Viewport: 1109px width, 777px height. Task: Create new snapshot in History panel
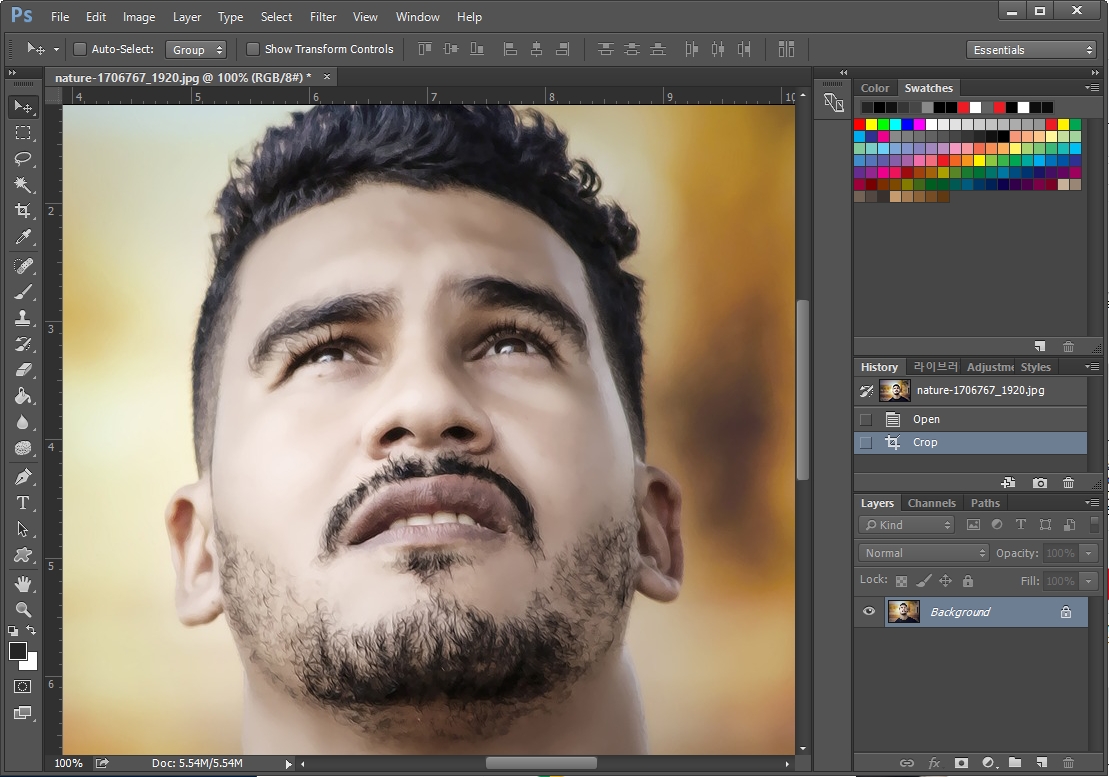(1040, 483)
